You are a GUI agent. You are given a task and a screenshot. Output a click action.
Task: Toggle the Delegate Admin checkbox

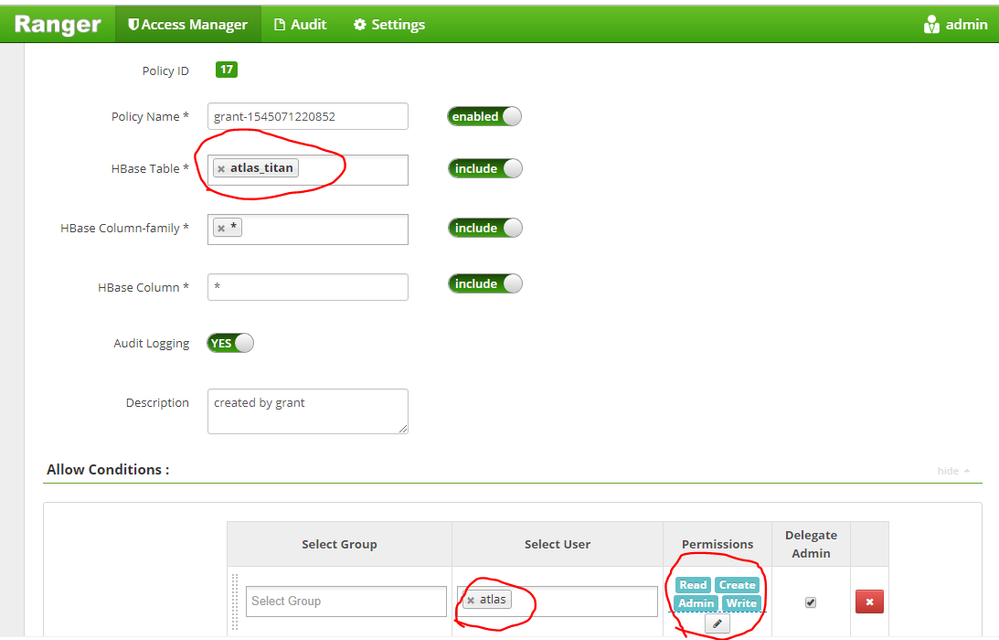click(810, 602)
